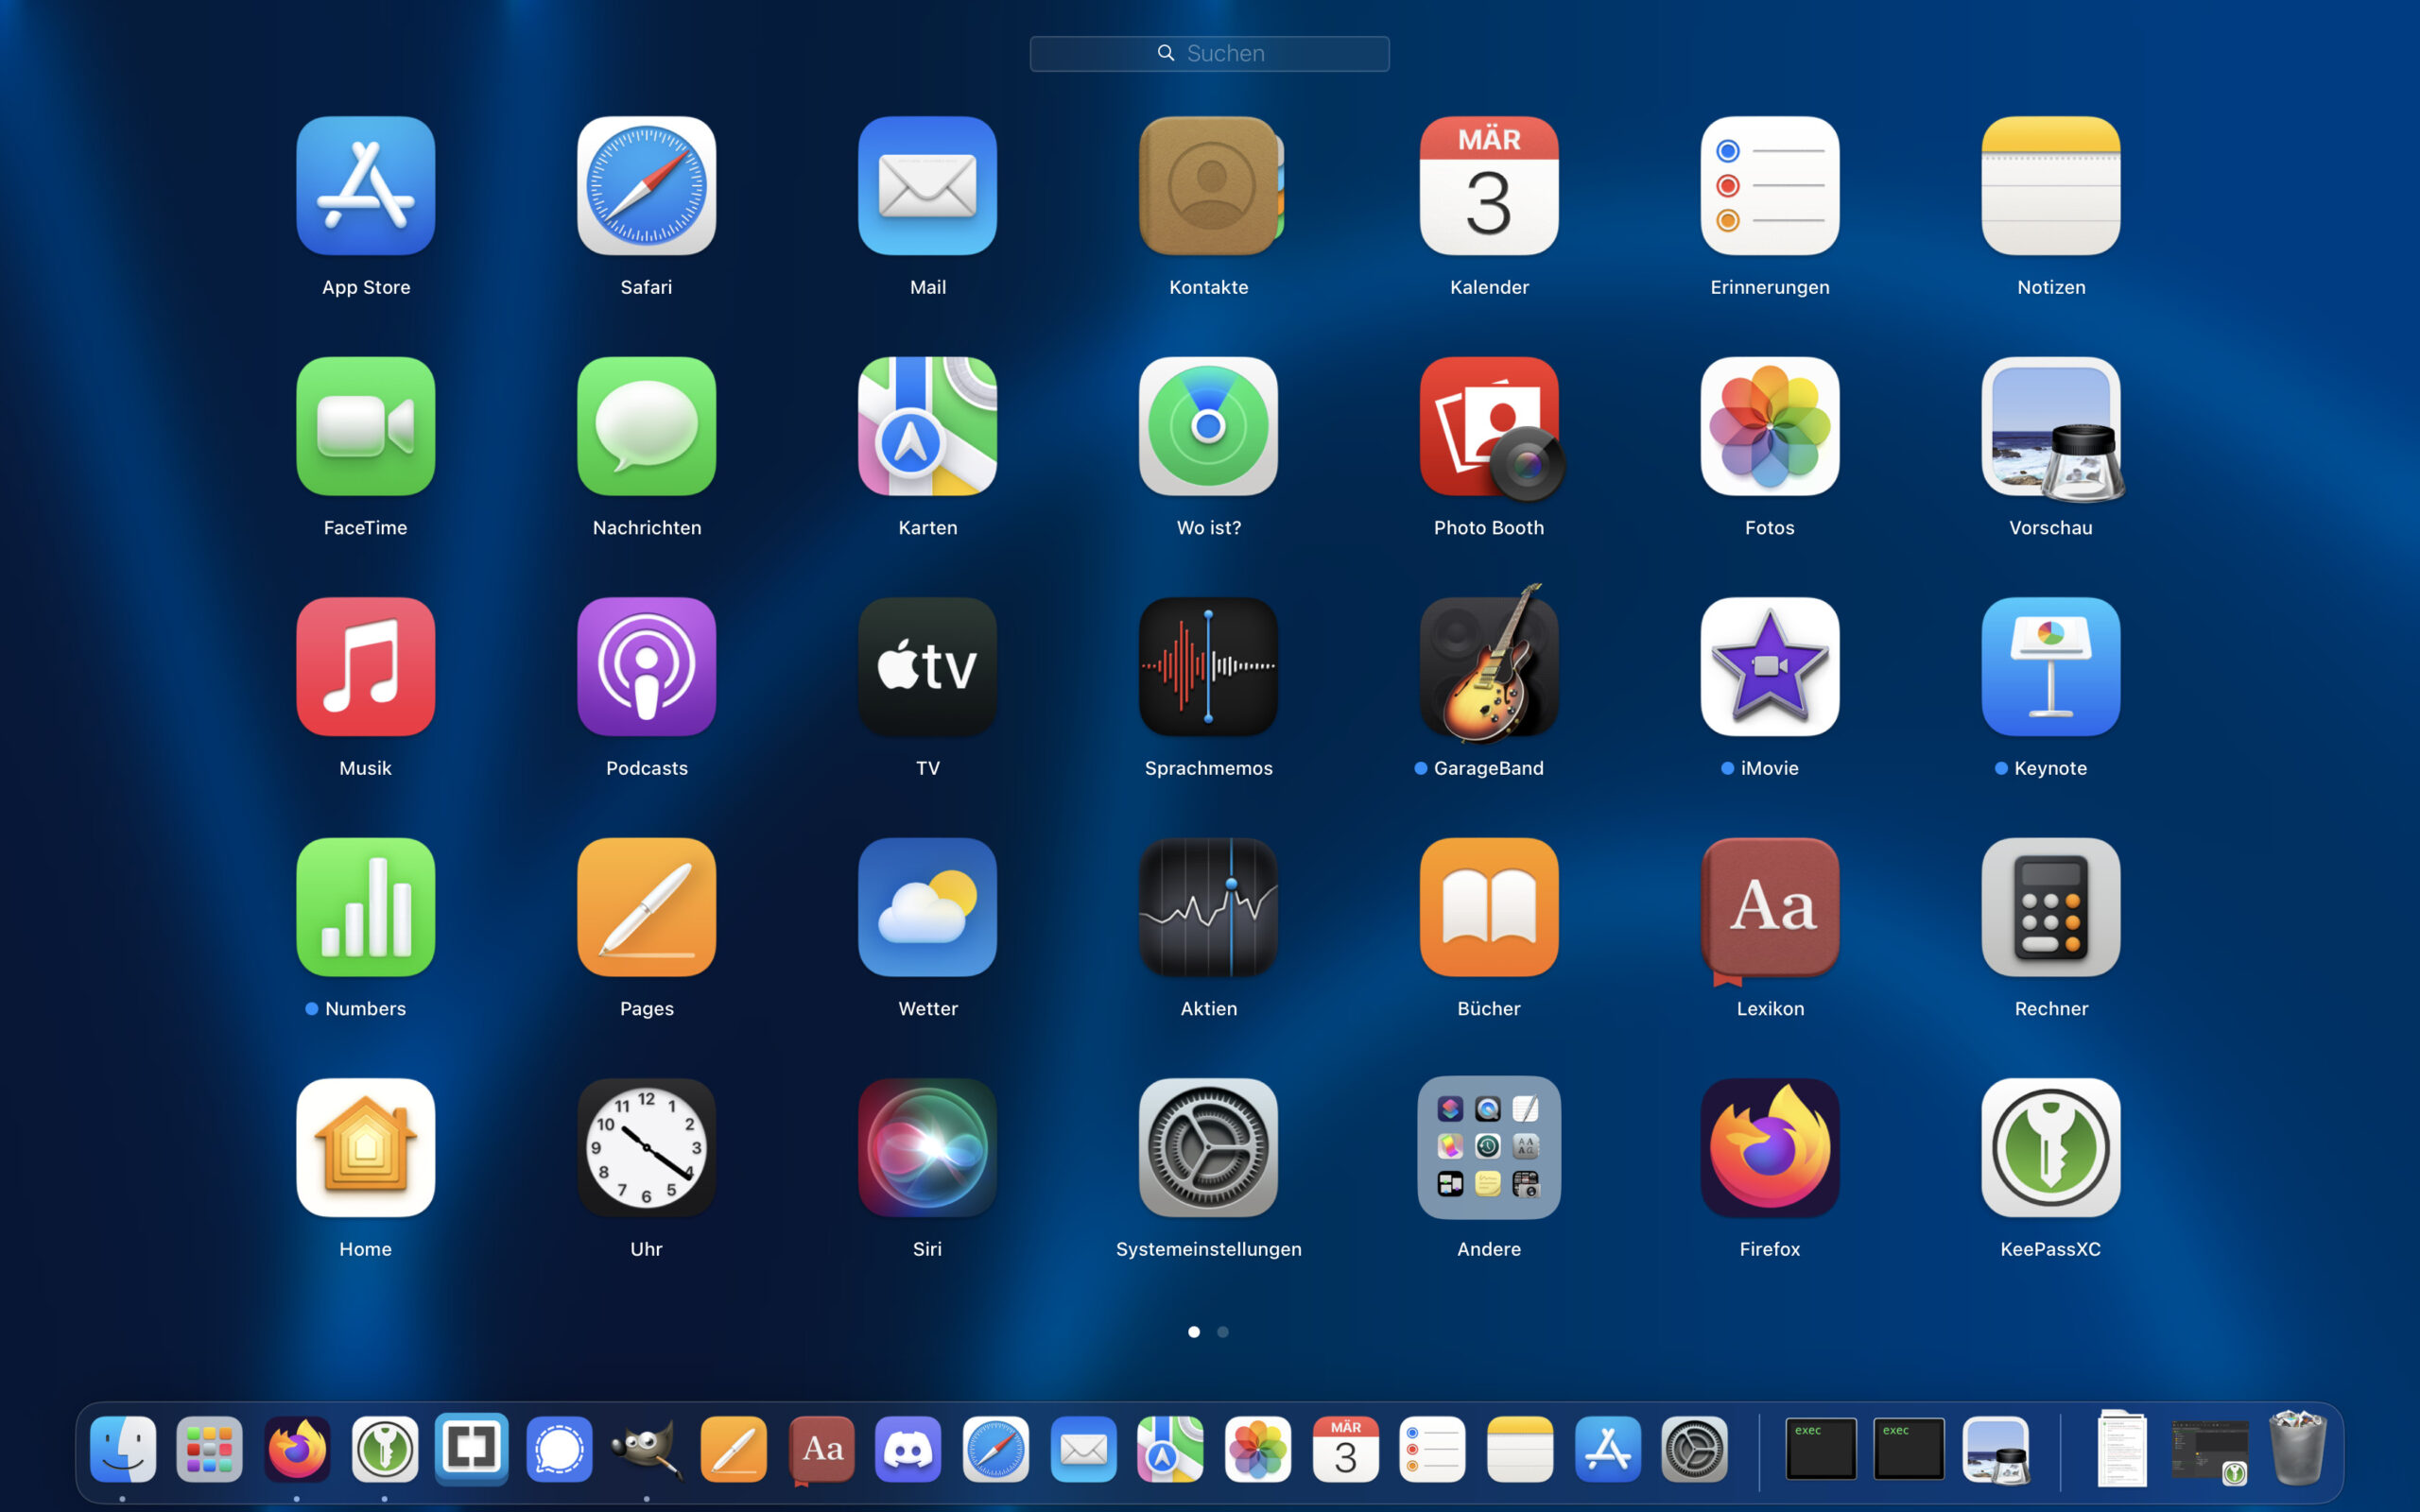Viewport: 2420px width, 1512px height.
Task: Open Fotos from the Dock
Action: 1258,1449
